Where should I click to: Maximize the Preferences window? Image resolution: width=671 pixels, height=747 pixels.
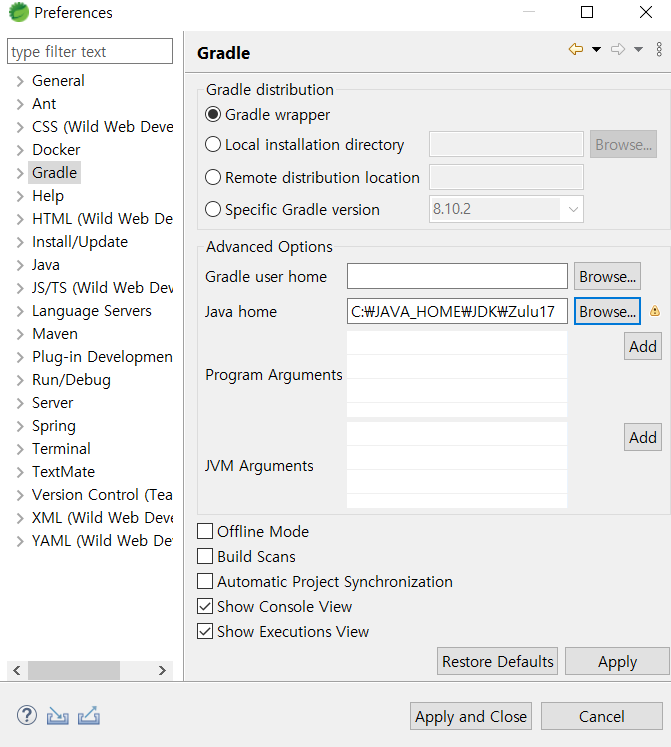tap(587, 12)
